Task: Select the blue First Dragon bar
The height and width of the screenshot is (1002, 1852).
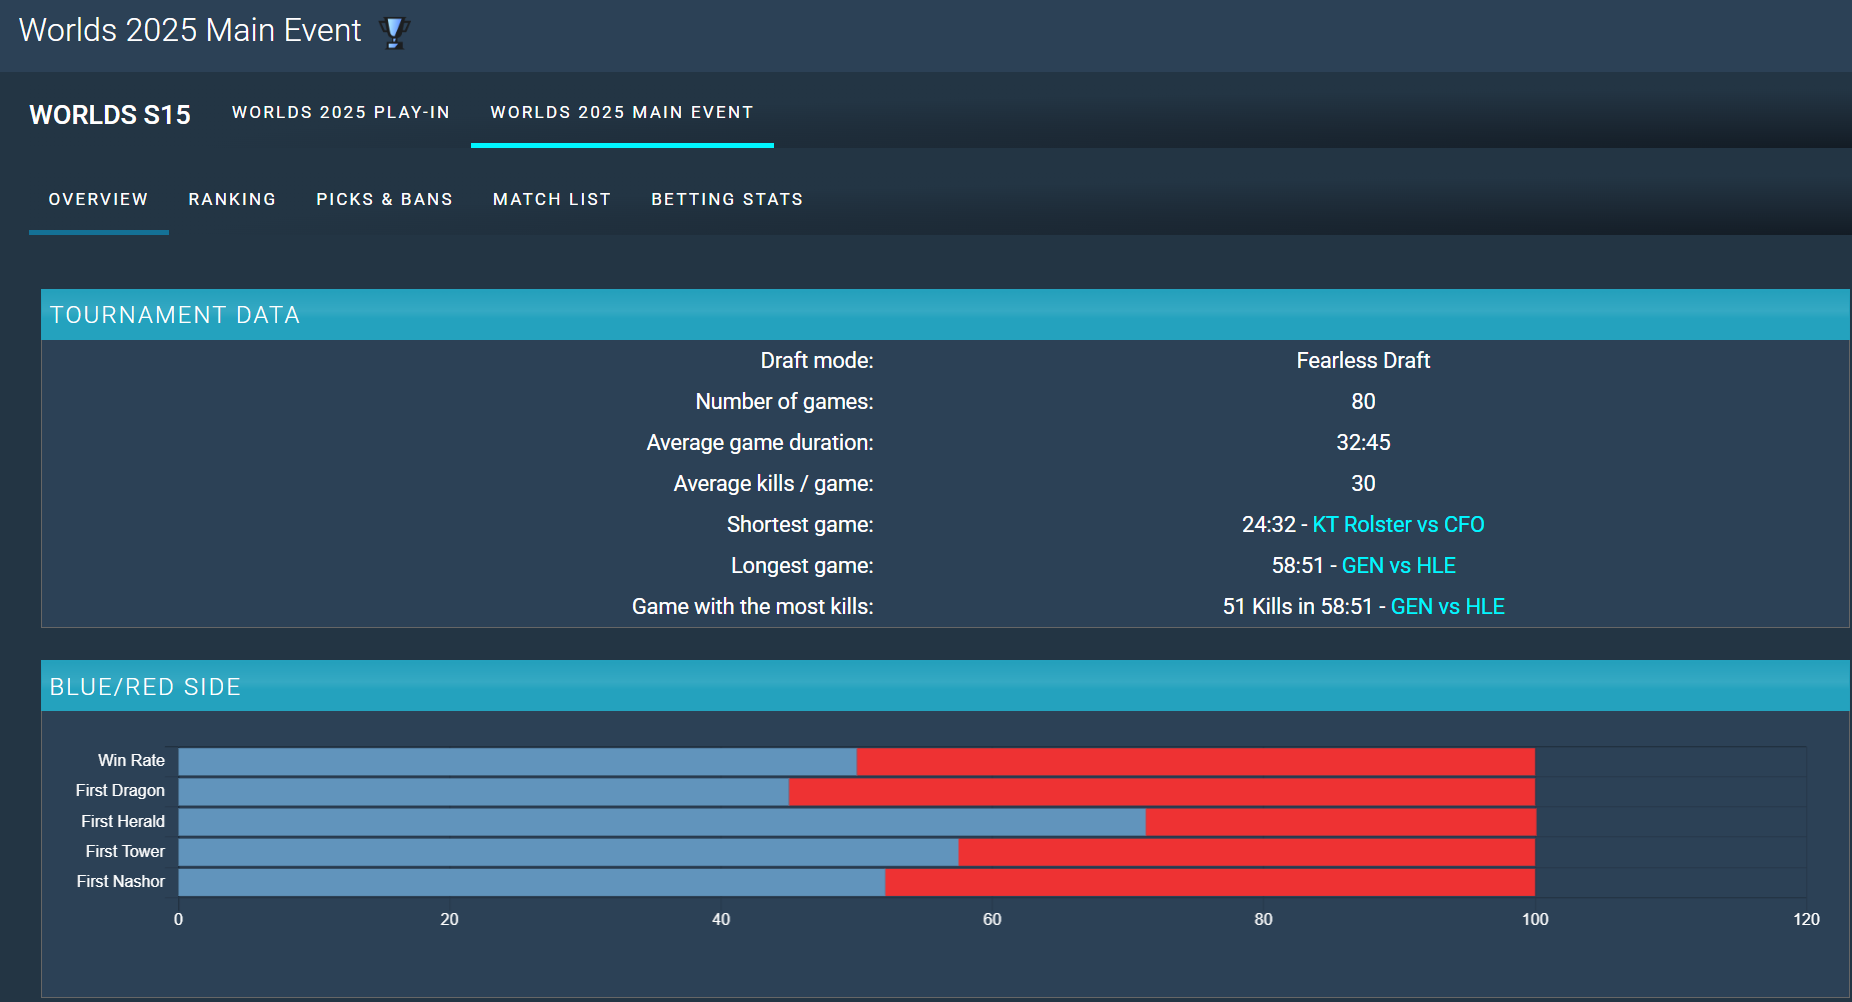Action: (x=483, y=792)
